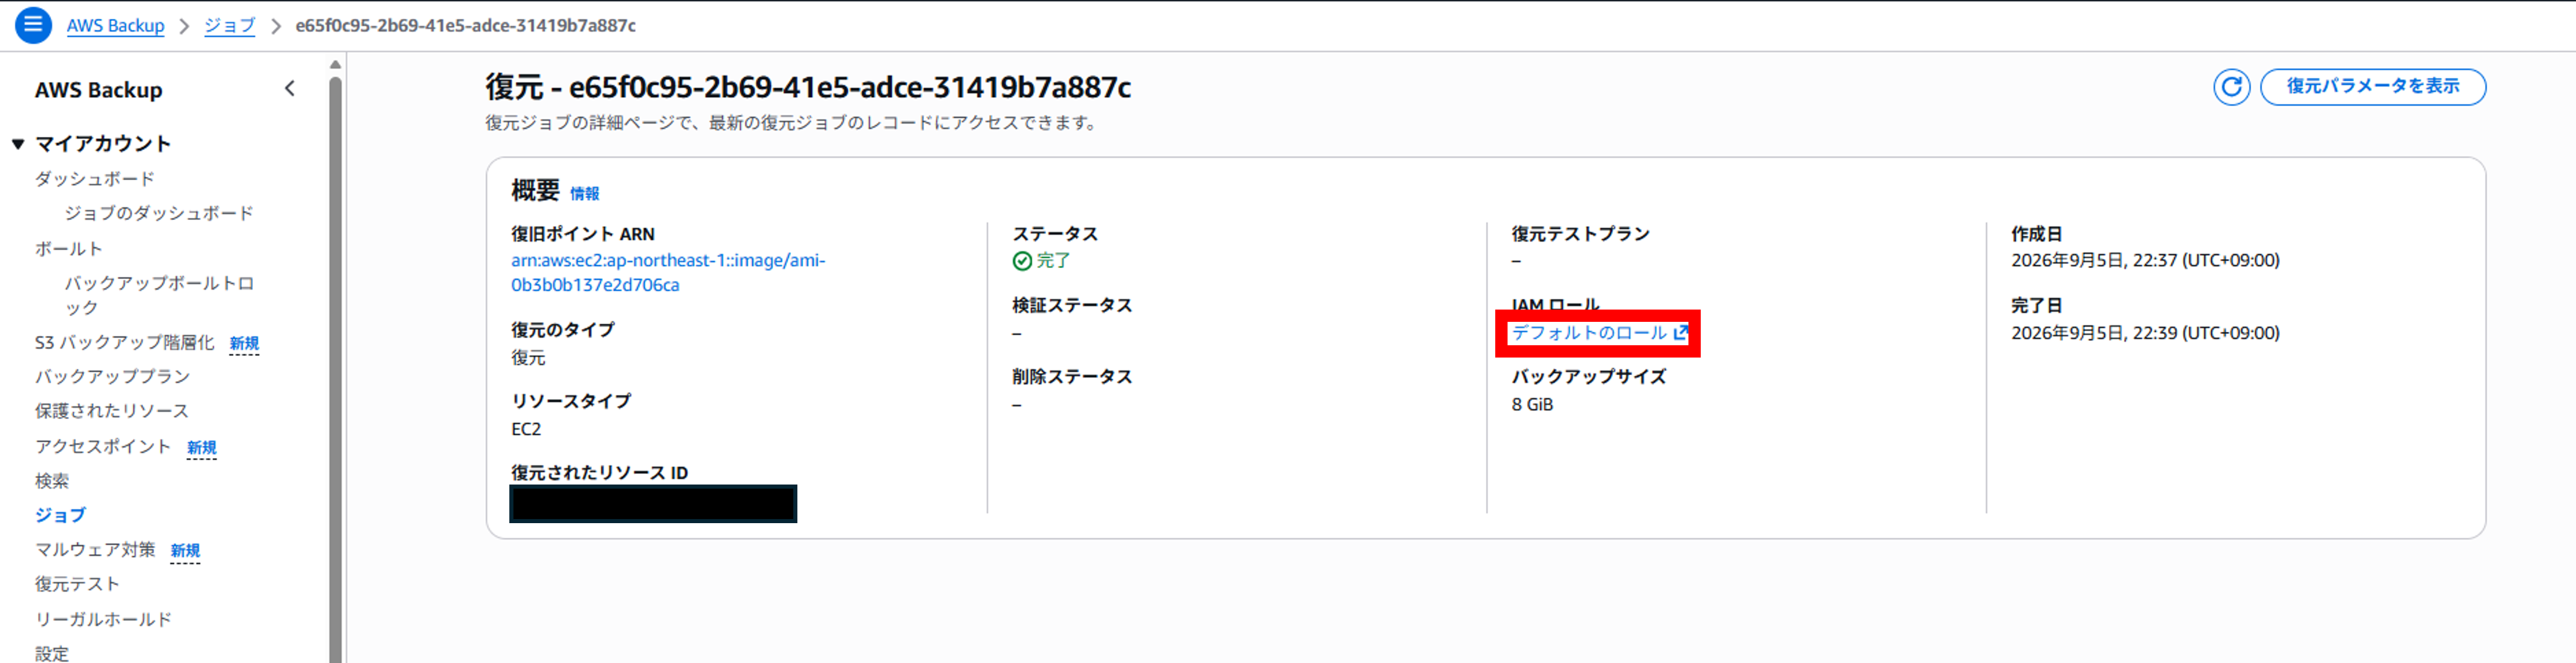Open マルウェア対策 in the sidebar

click(95, 549)
